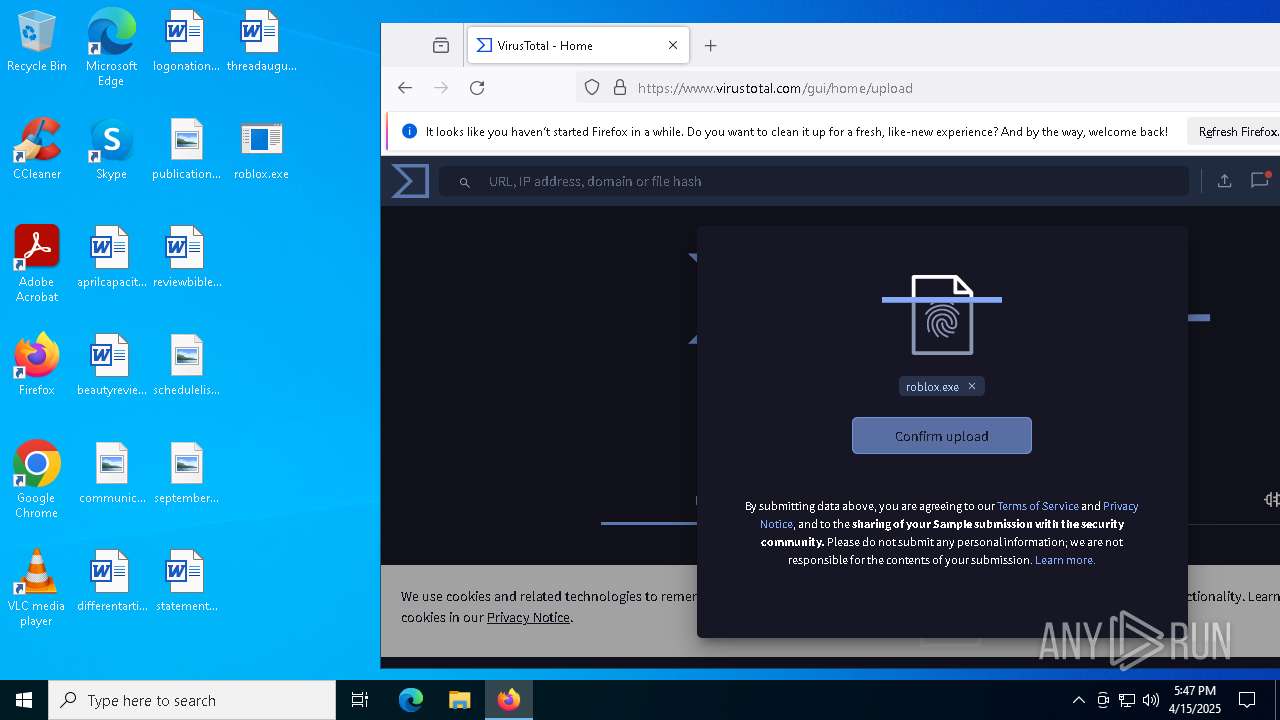The height and width of the screenshot is (720, 1280).
Task: Select the aprilcapacit Word document
Action: point(111,258)
